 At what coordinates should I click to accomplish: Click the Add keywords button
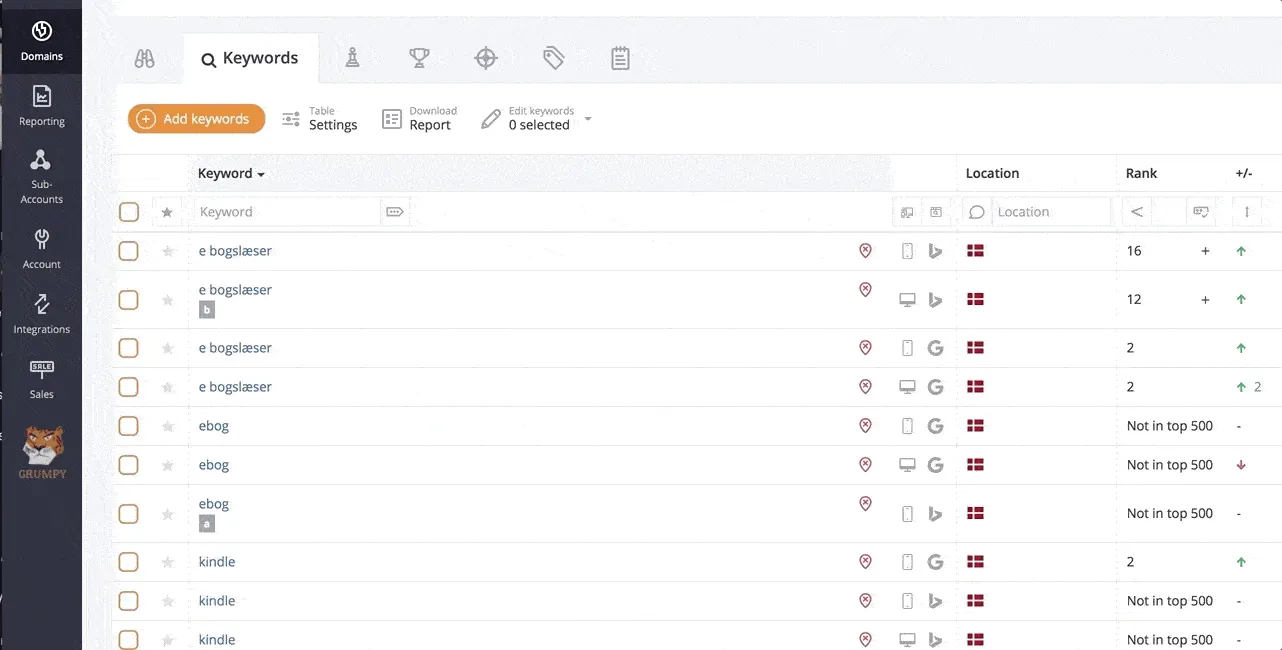[196, 118]
